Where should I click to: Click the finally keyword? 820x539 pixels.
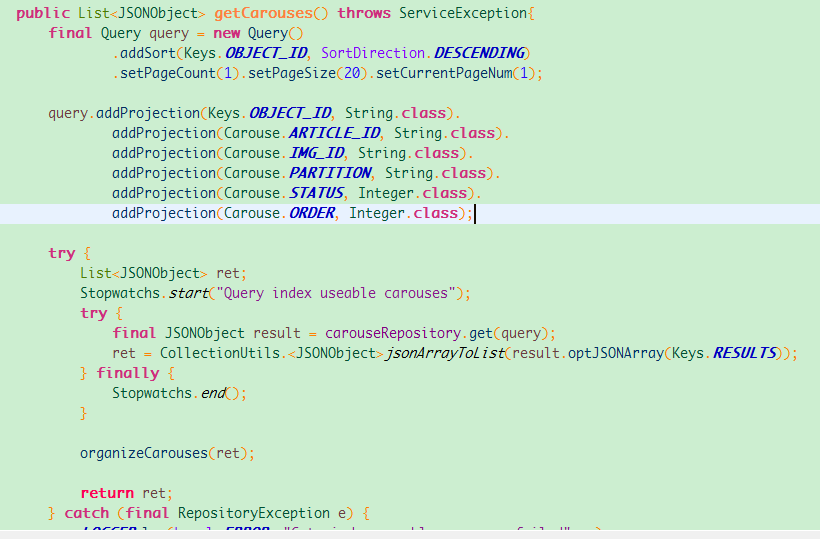(128, 373)
